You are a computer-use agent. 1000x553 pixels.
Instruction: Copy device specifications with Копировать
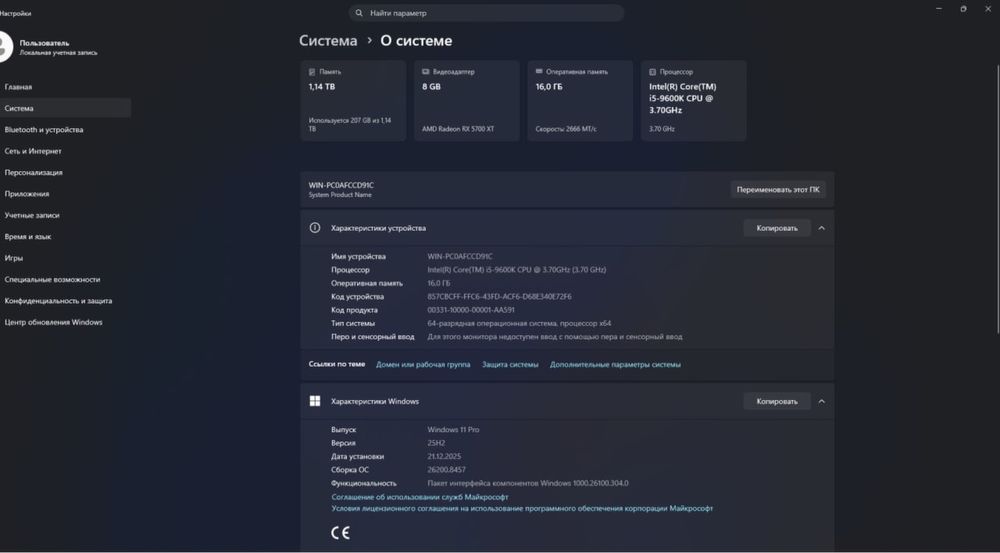coord(777,228)
